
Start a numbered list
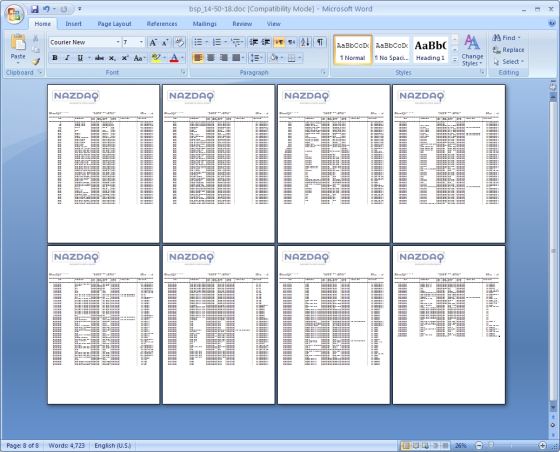coord(217,42)
